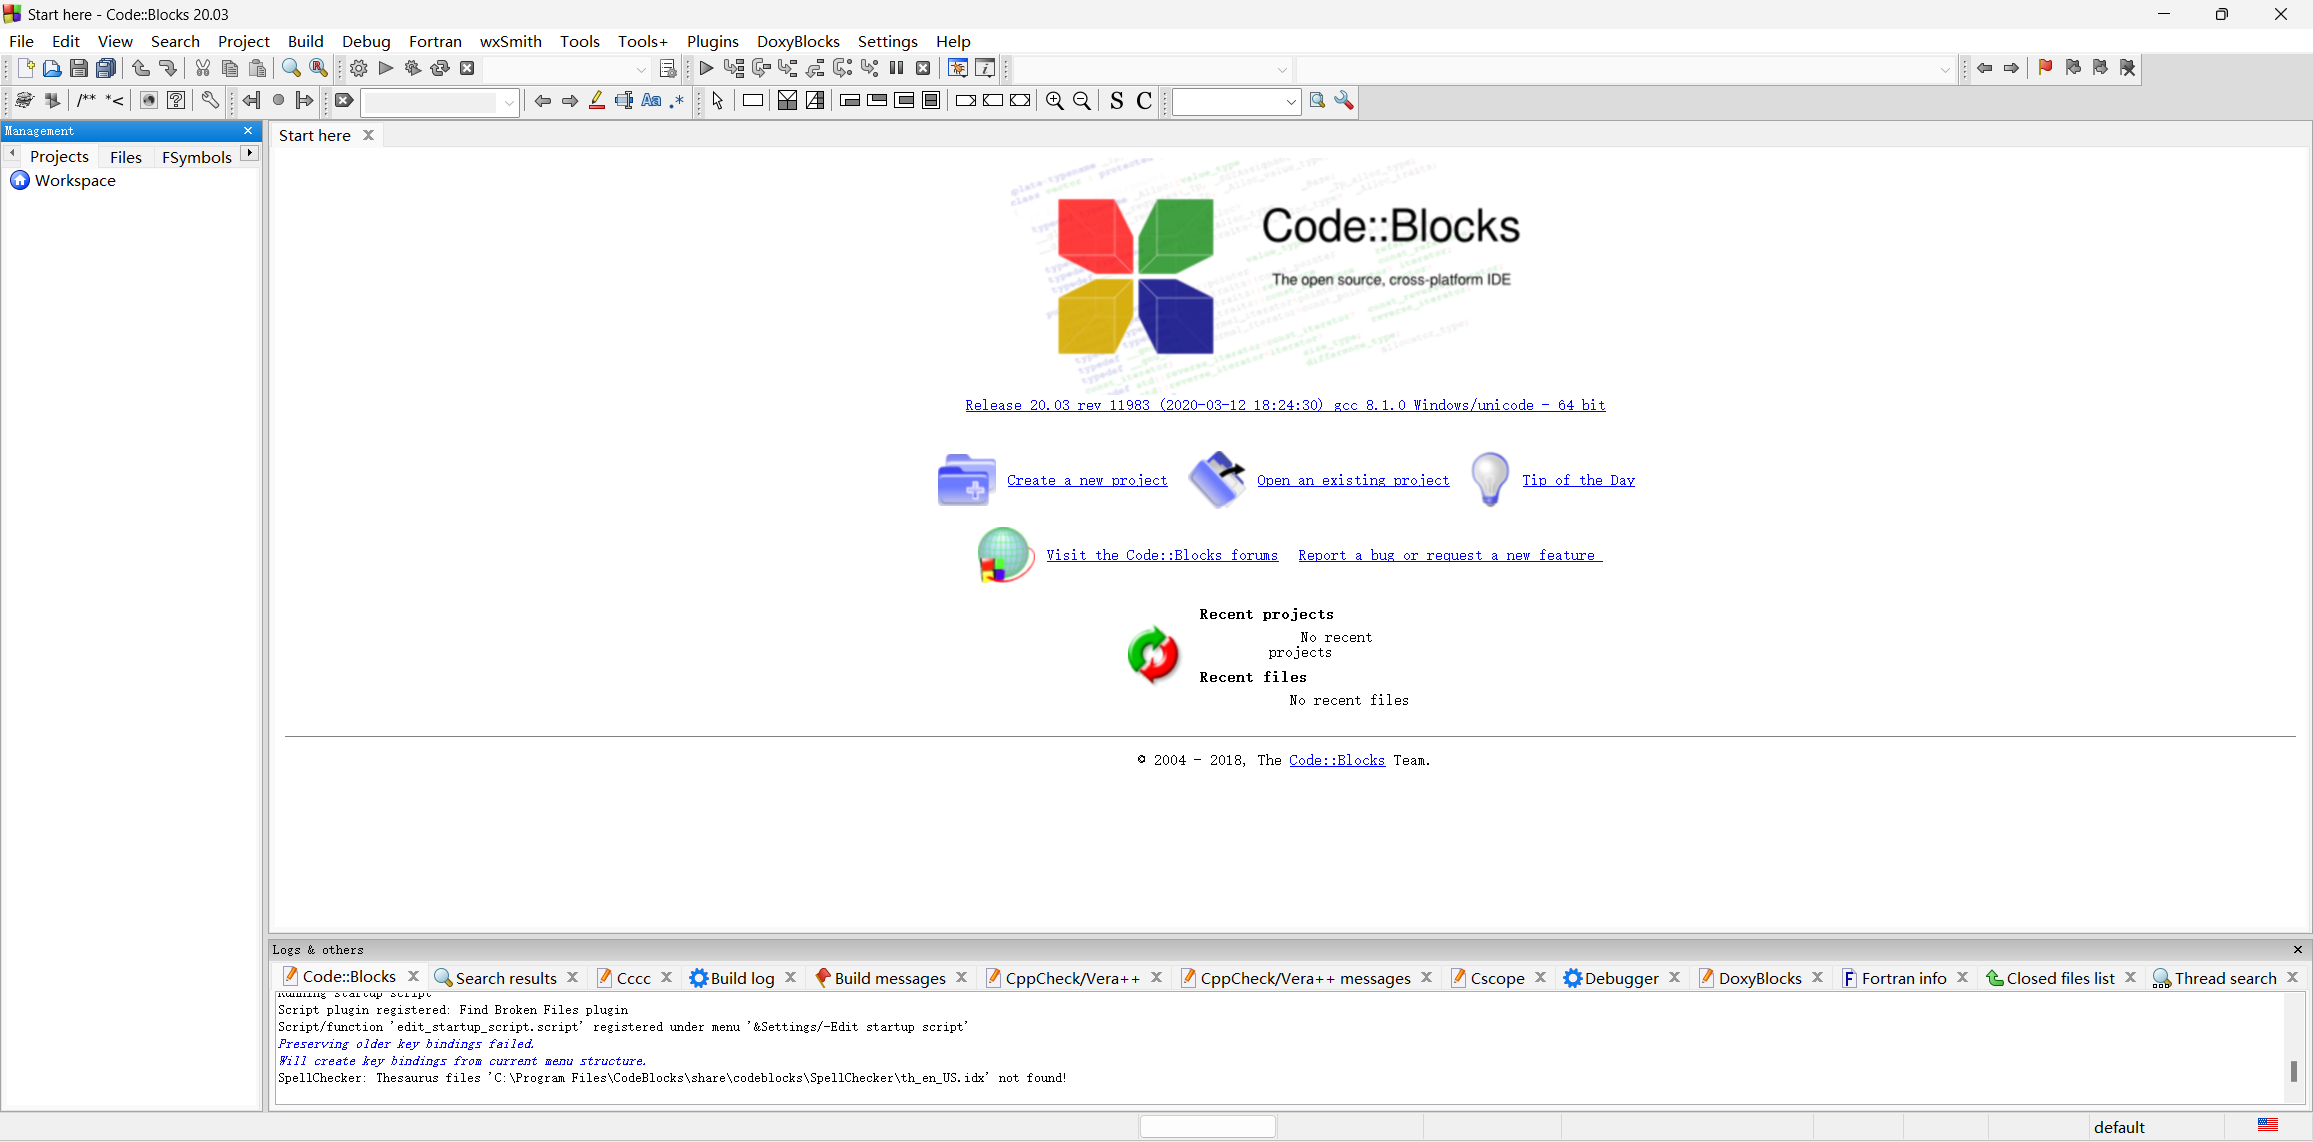Click the Abort build icon
The image size is (2313, 1142).
click(467, 68)
